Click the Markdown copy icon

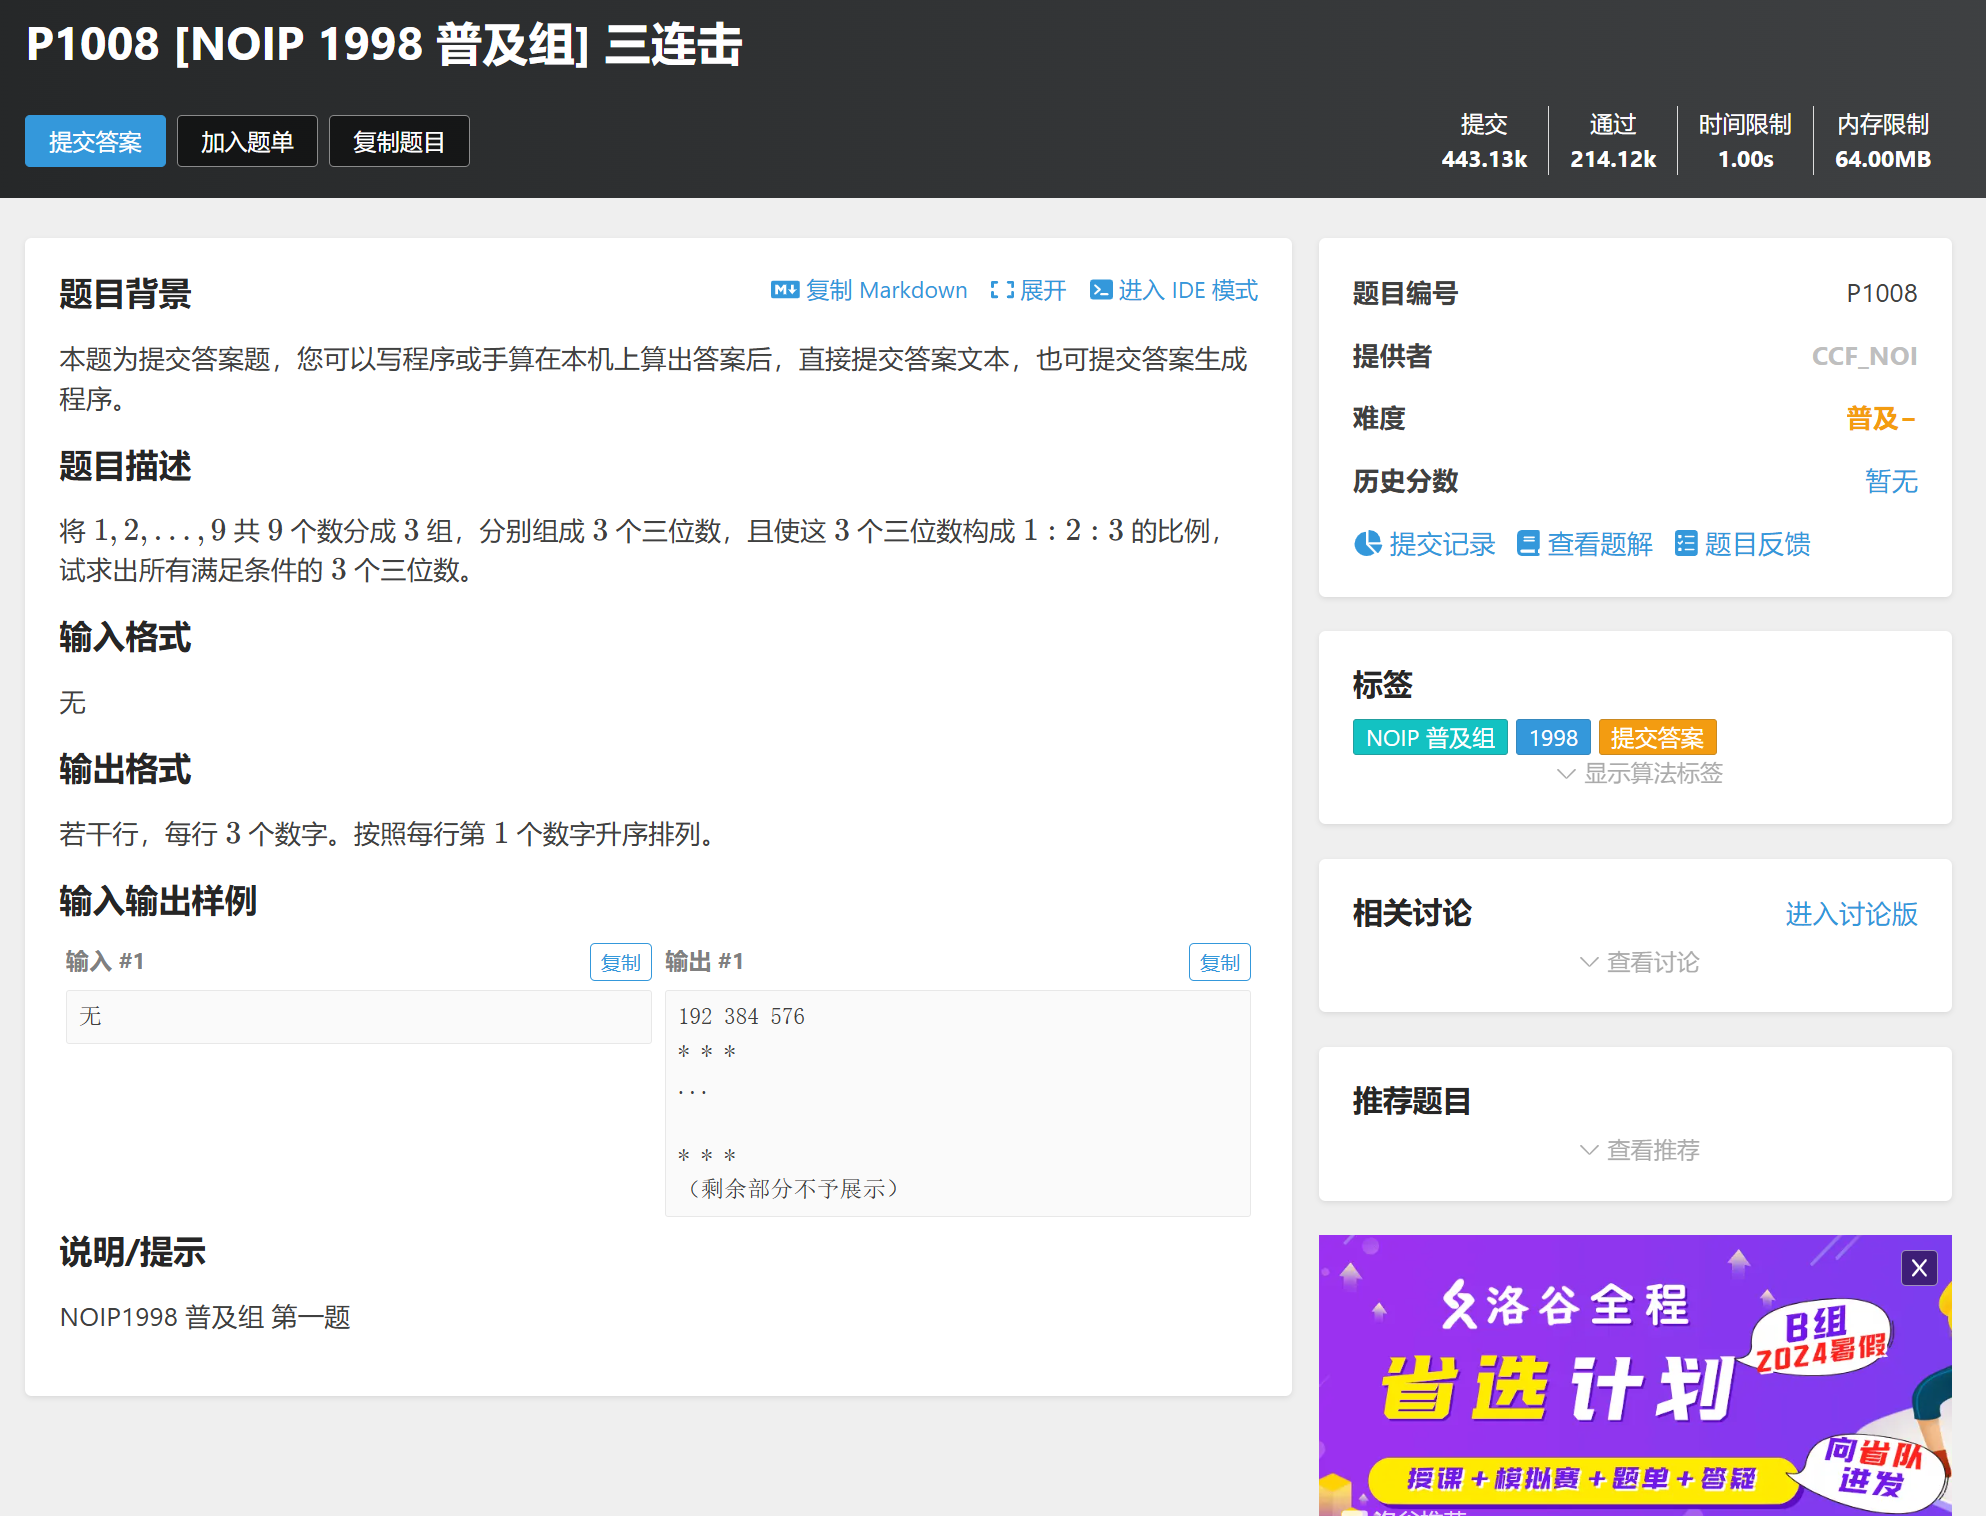pyautogui.click(x=784, y=290)
